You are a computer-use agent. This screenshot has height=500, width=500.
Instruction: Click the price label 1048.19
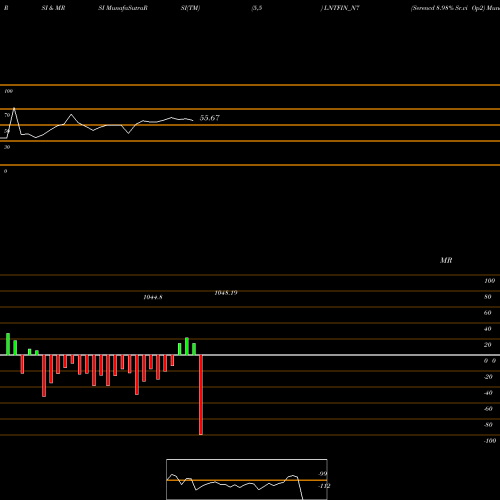click(226, 293)
